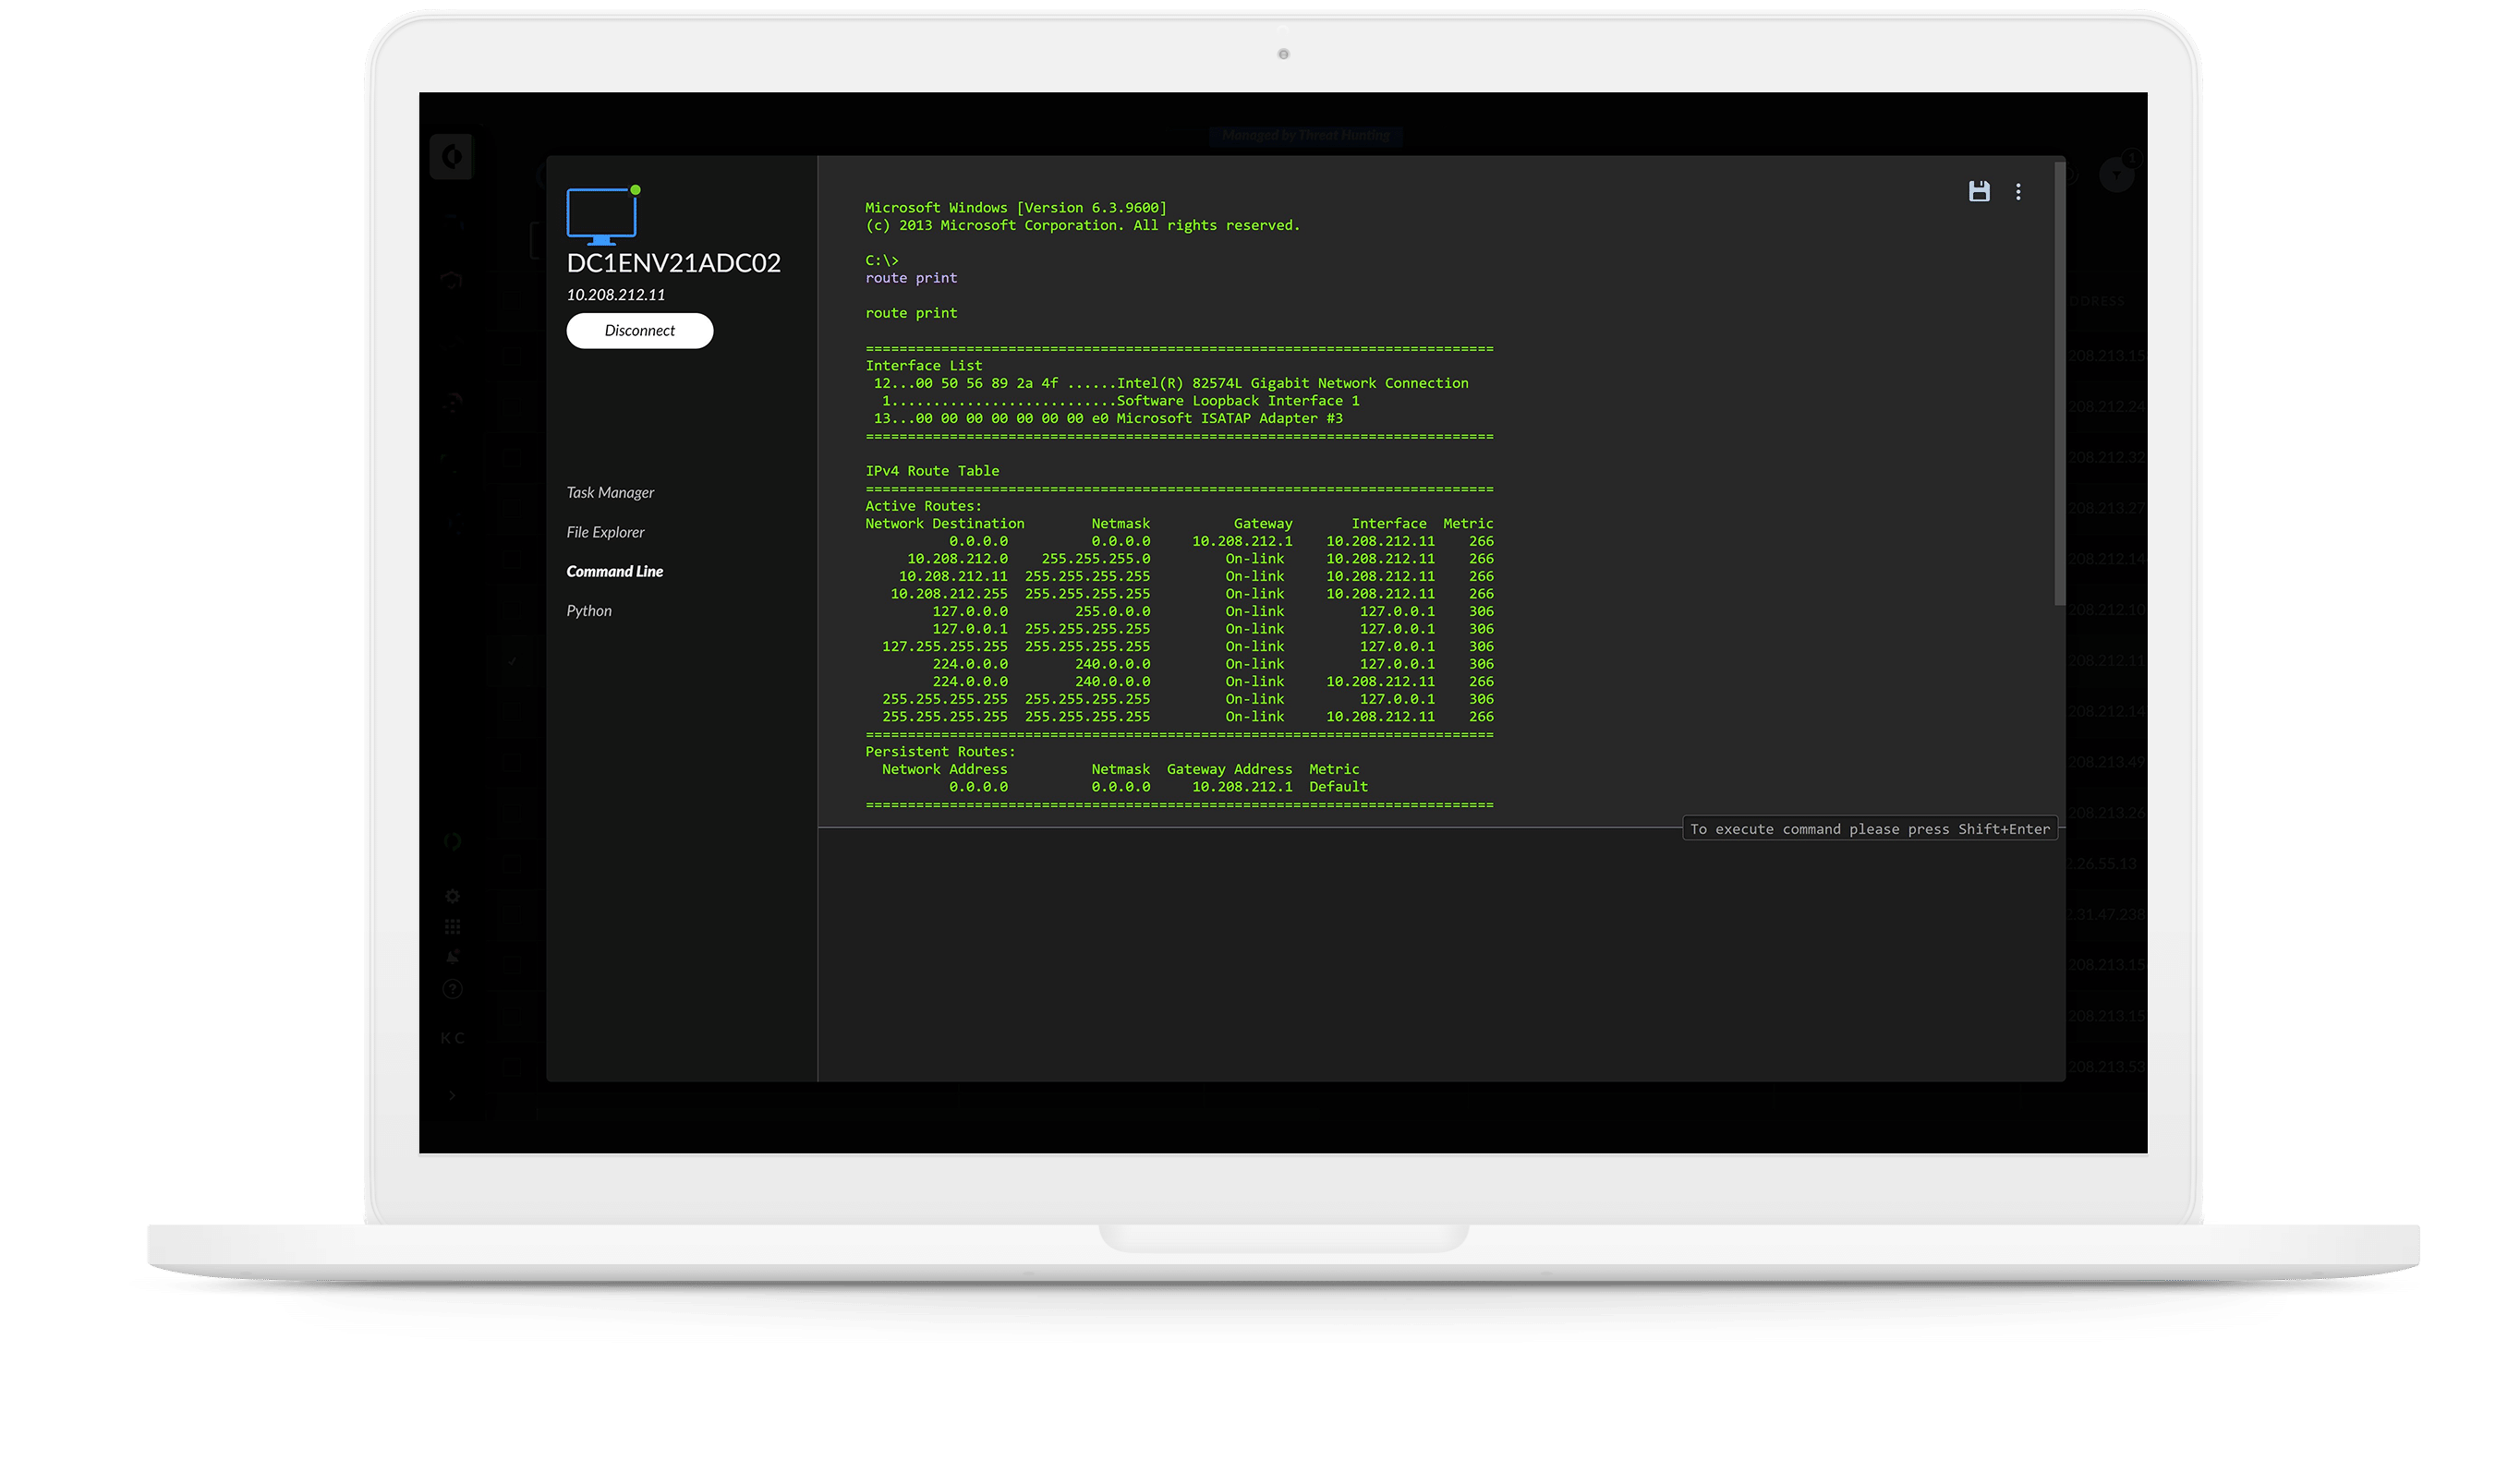
Task: Click the Disconnect button
Action: pyautogui.click(x=639, y=330)
